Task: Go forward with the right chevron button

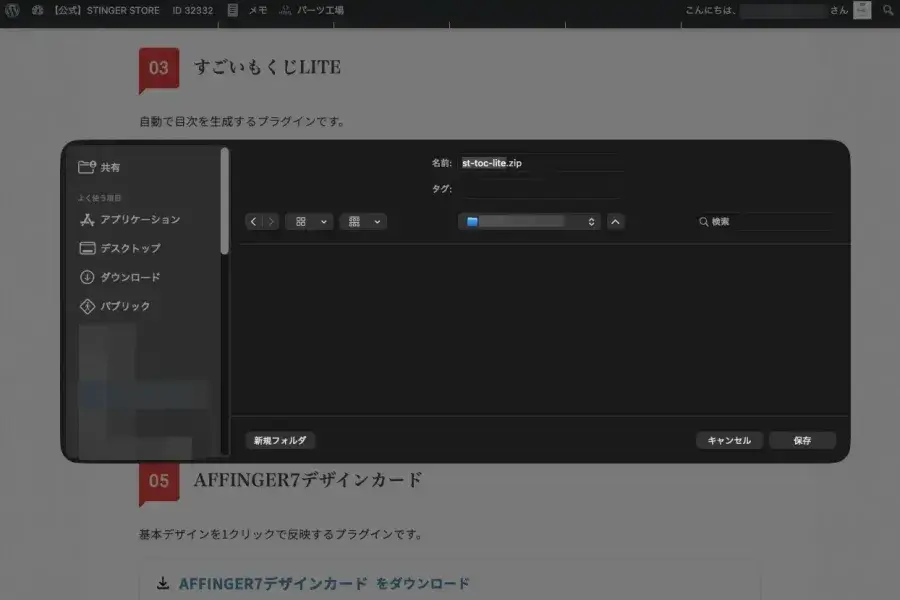Action: (271, 222)
